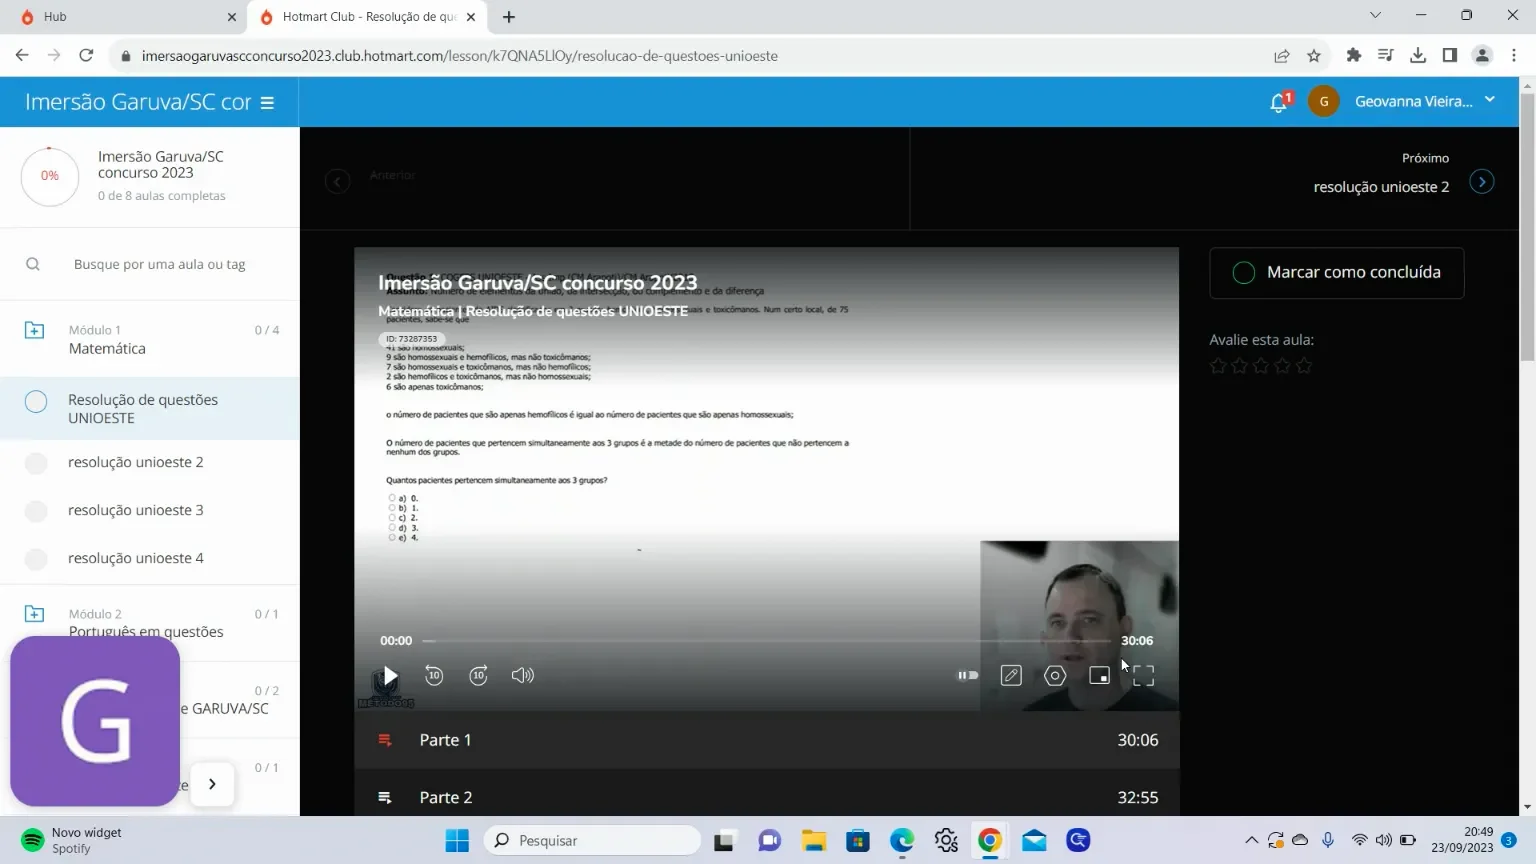Expand the Geovanna Vieira account menu
Image resolution: width=1536 pixels, height=864 pixels.
1425,101
